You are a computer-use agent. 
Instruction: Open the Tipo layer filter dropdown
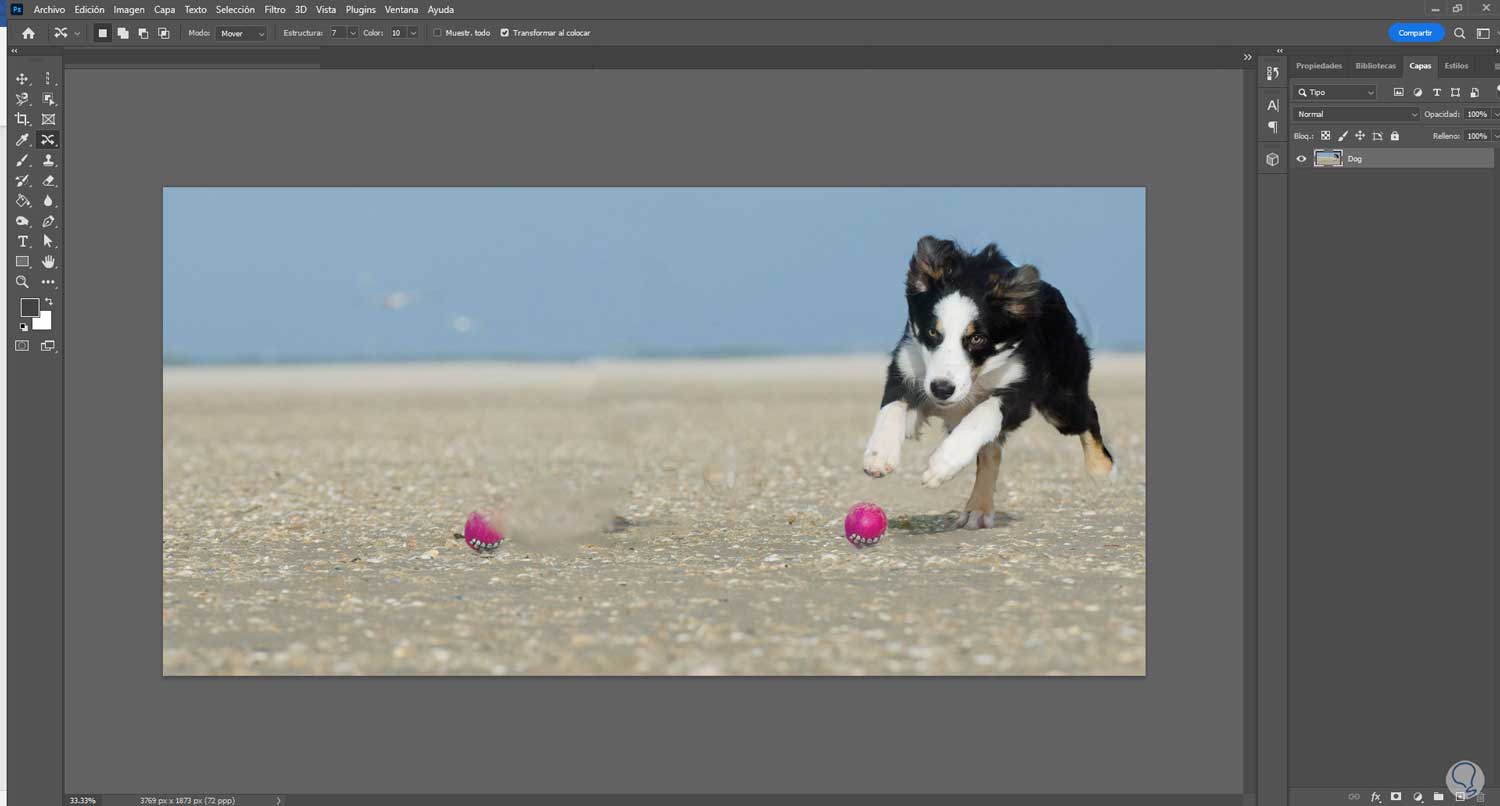coord(1335,92)
